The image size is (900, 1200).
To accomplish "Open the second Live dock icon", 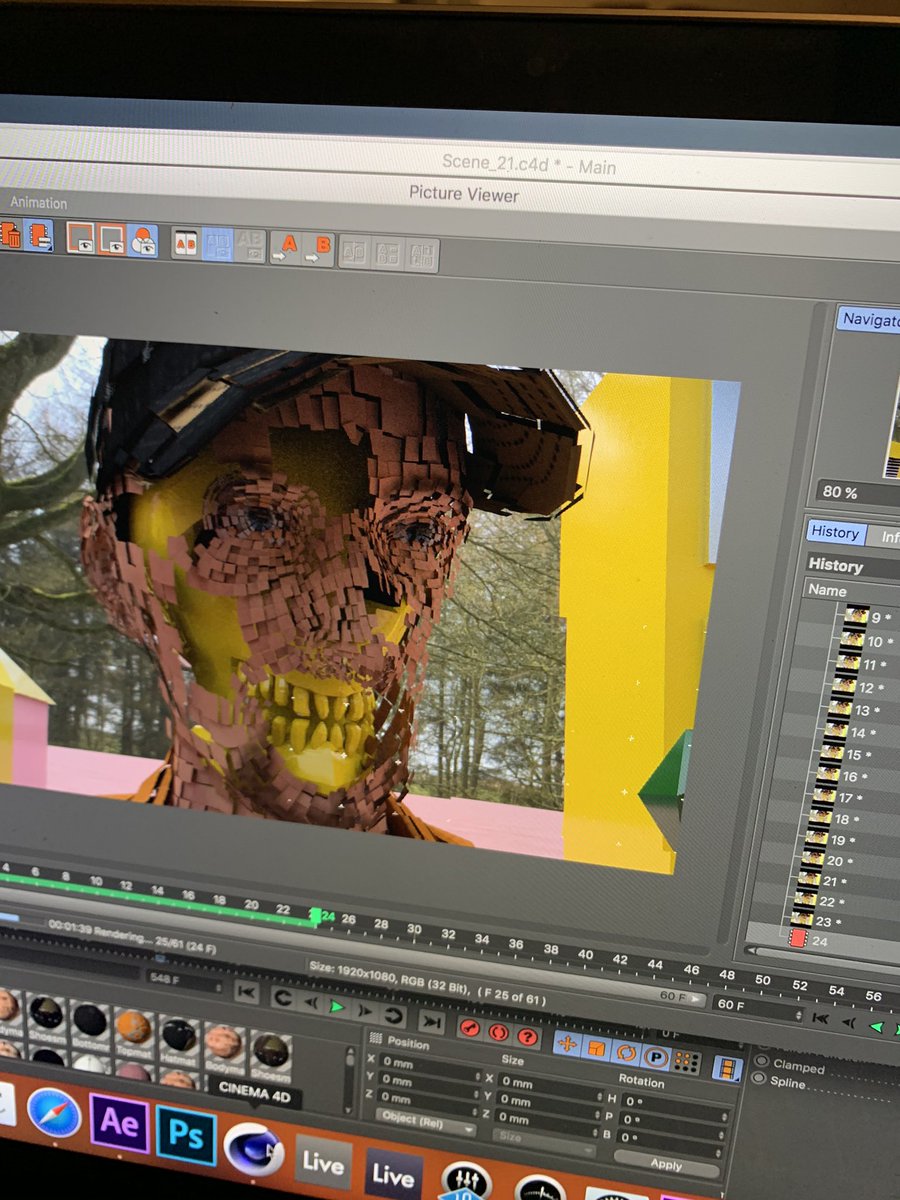I will [393, 1172].
